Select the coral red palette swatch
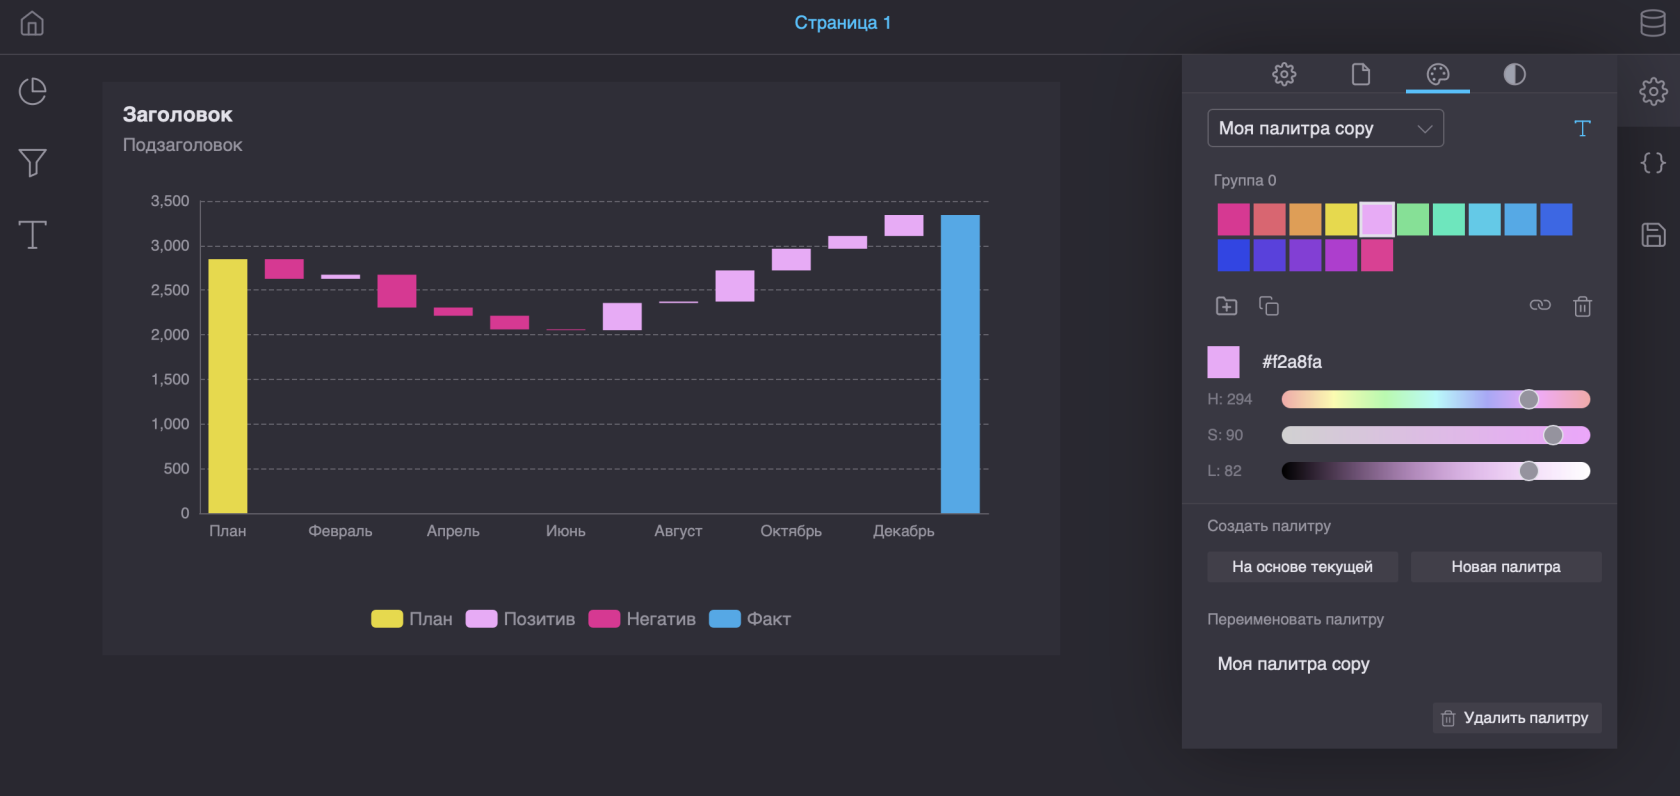The width and height of the screenshot is (1680, 796). (1270, 219)
